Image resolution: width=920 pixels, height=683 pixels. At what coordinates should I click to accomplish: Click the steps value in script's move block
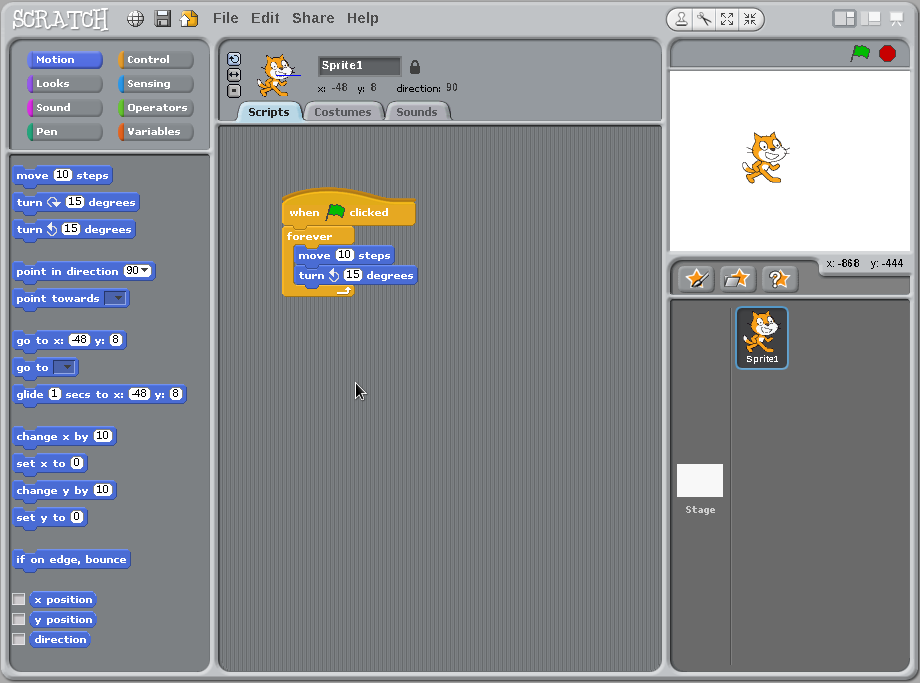click(344, 255)
